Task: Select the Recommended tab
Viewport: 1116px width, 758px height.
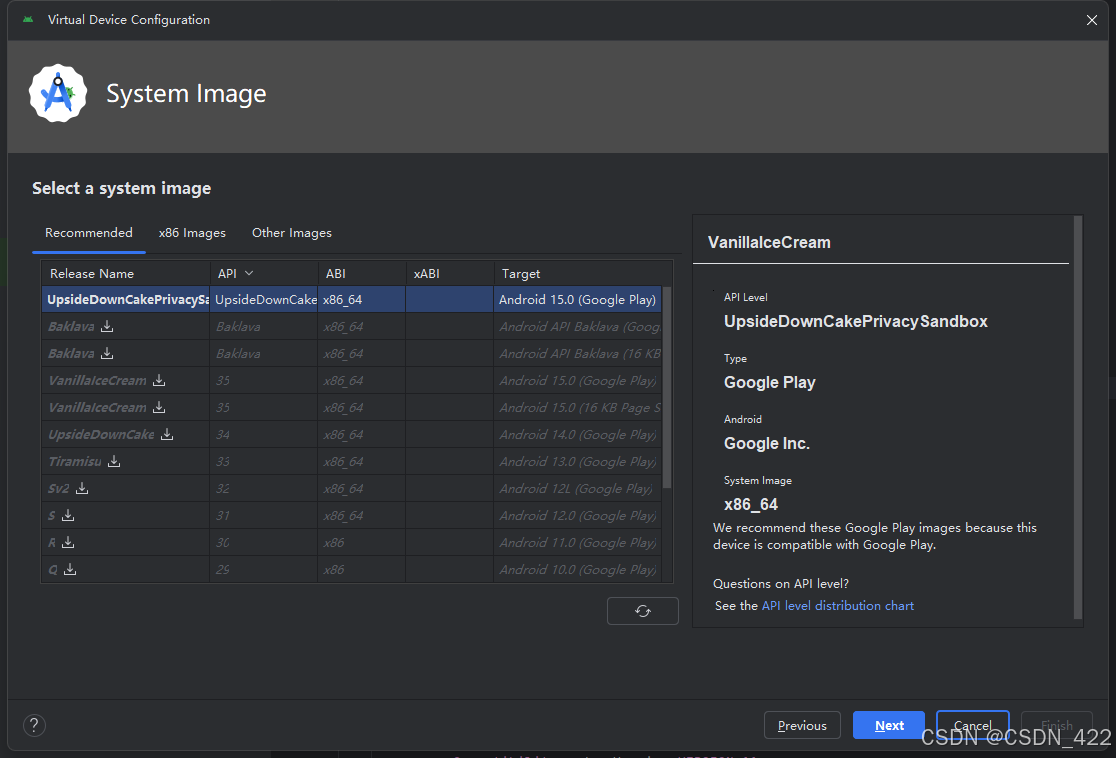Action: point(89,233)
